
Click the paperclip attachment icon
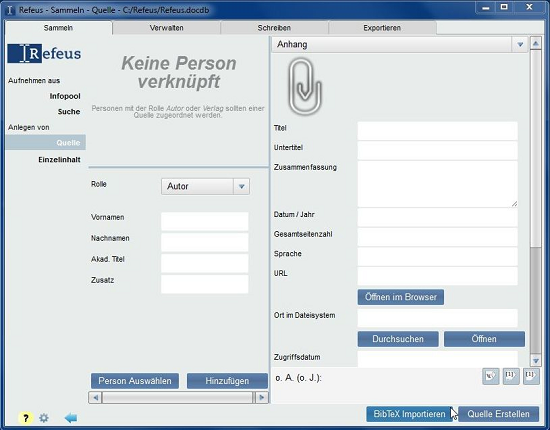tap(304, 87)
